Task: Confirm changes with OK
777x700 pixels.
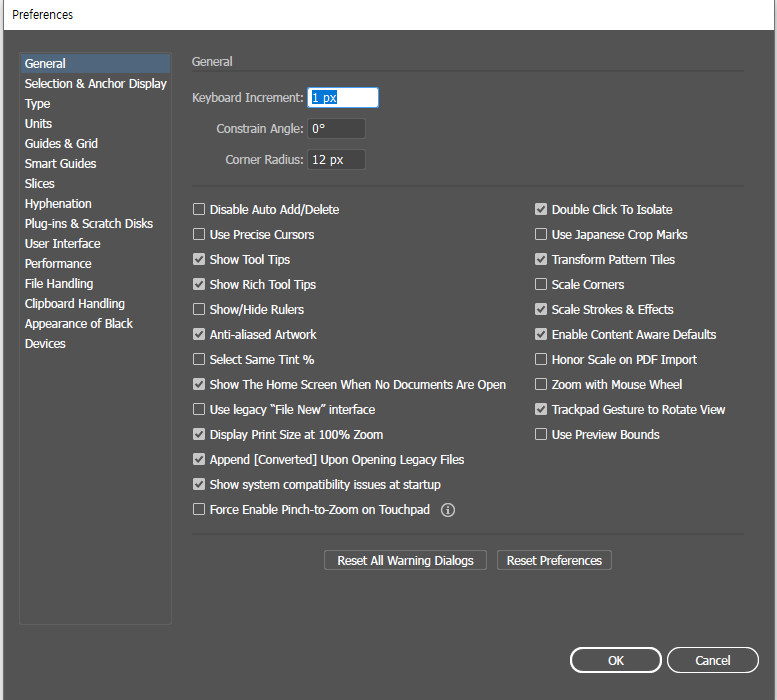Action: [x=615, y=660]
